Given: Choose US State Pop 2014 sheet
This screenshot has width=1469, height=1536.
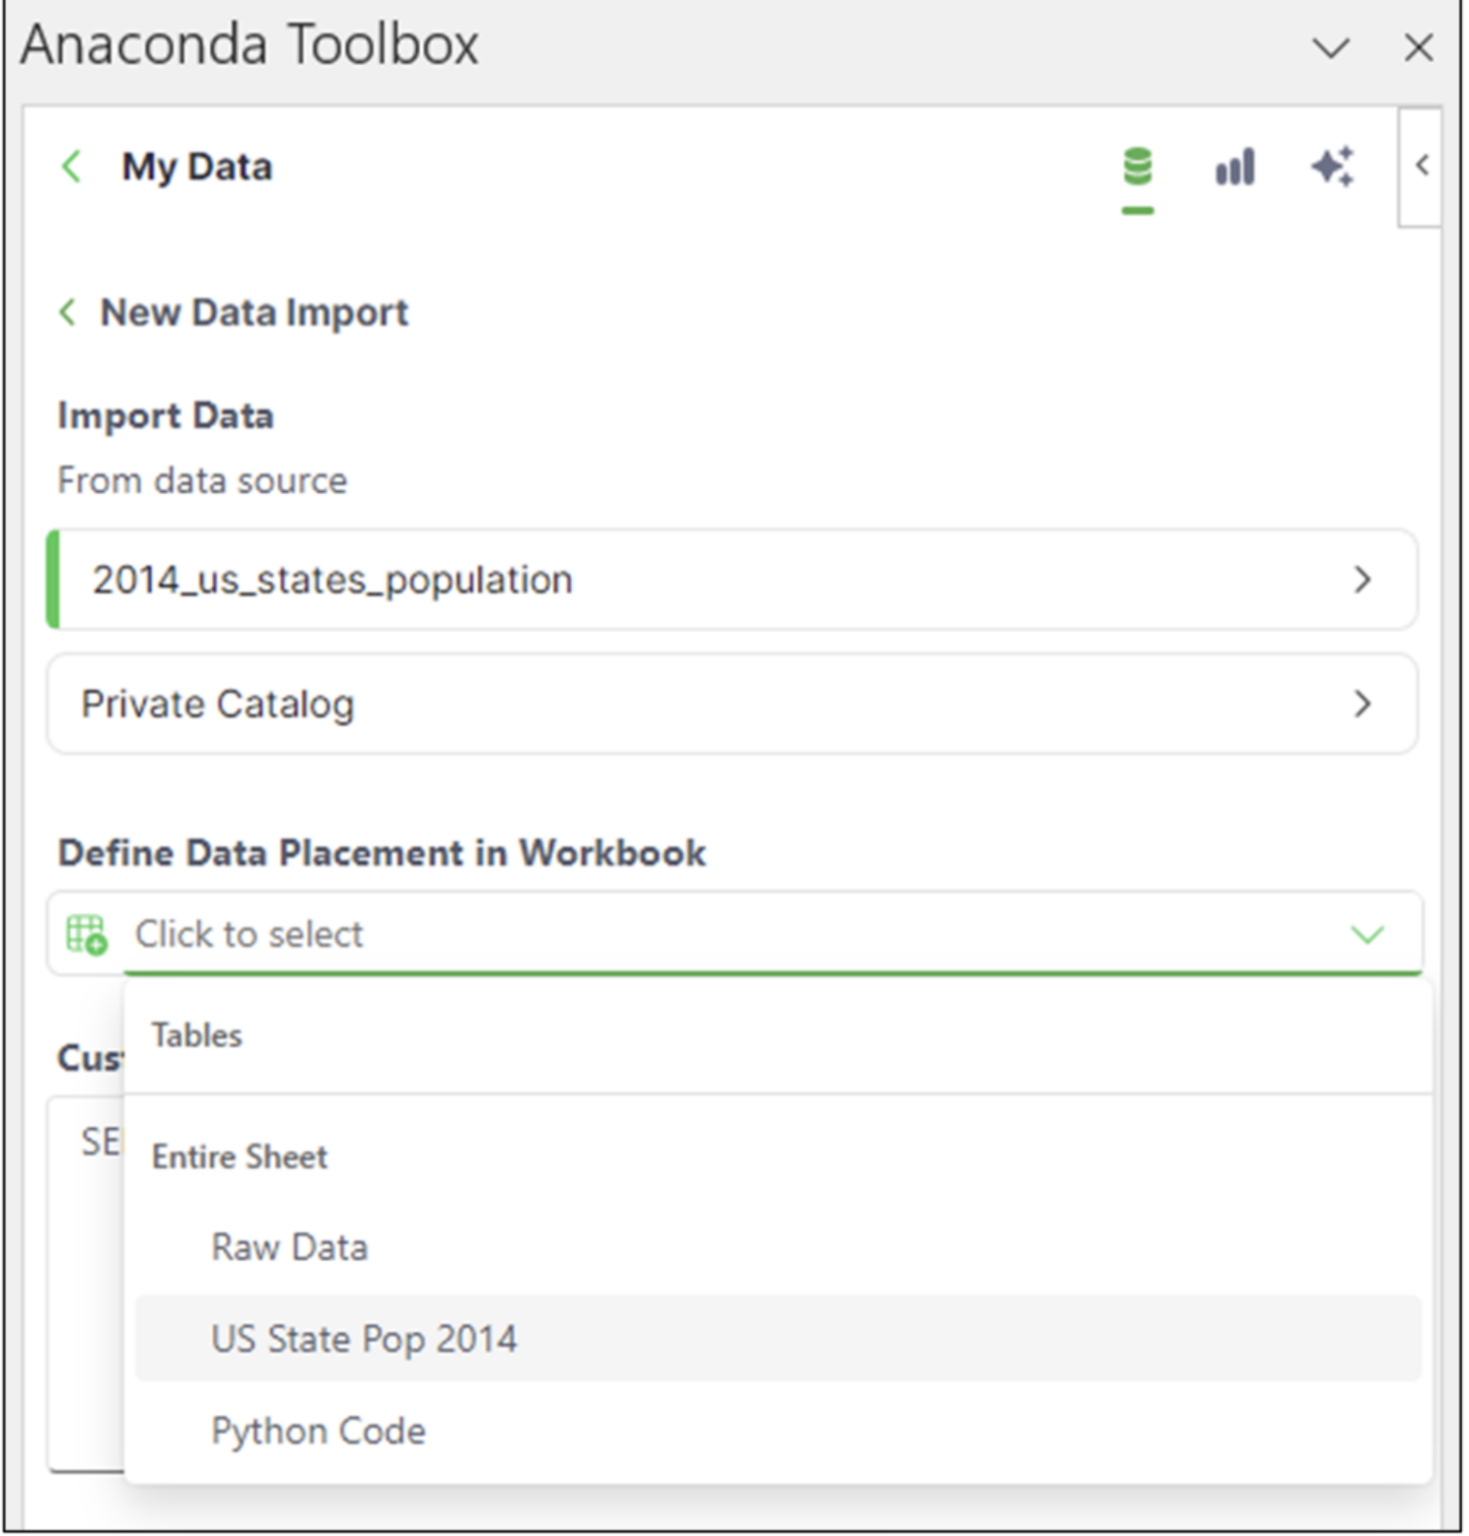Looking at the screenshot, I should click(364, 1339).
